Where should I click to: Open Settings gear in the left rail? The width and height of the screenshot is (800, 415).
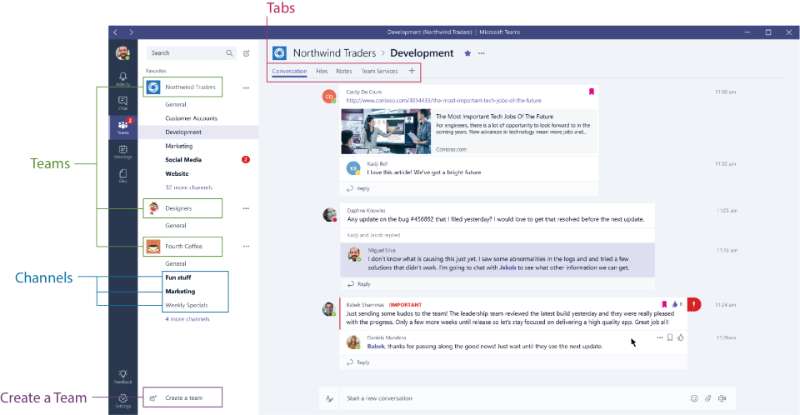click(123, 400)
